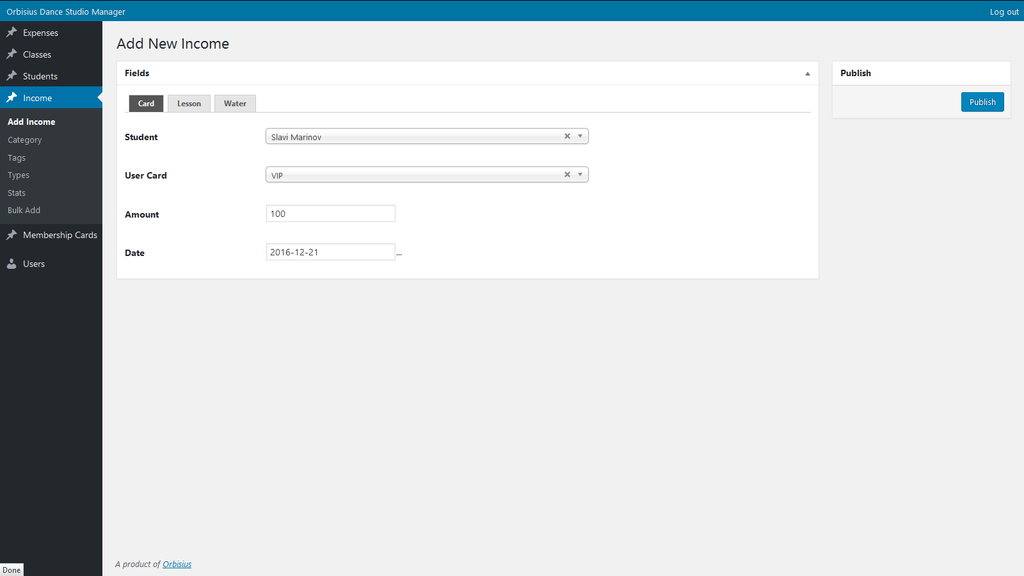The image size is (1024, 576).
Task: Go to Add Income submenu item
Action: coord(31,122)
